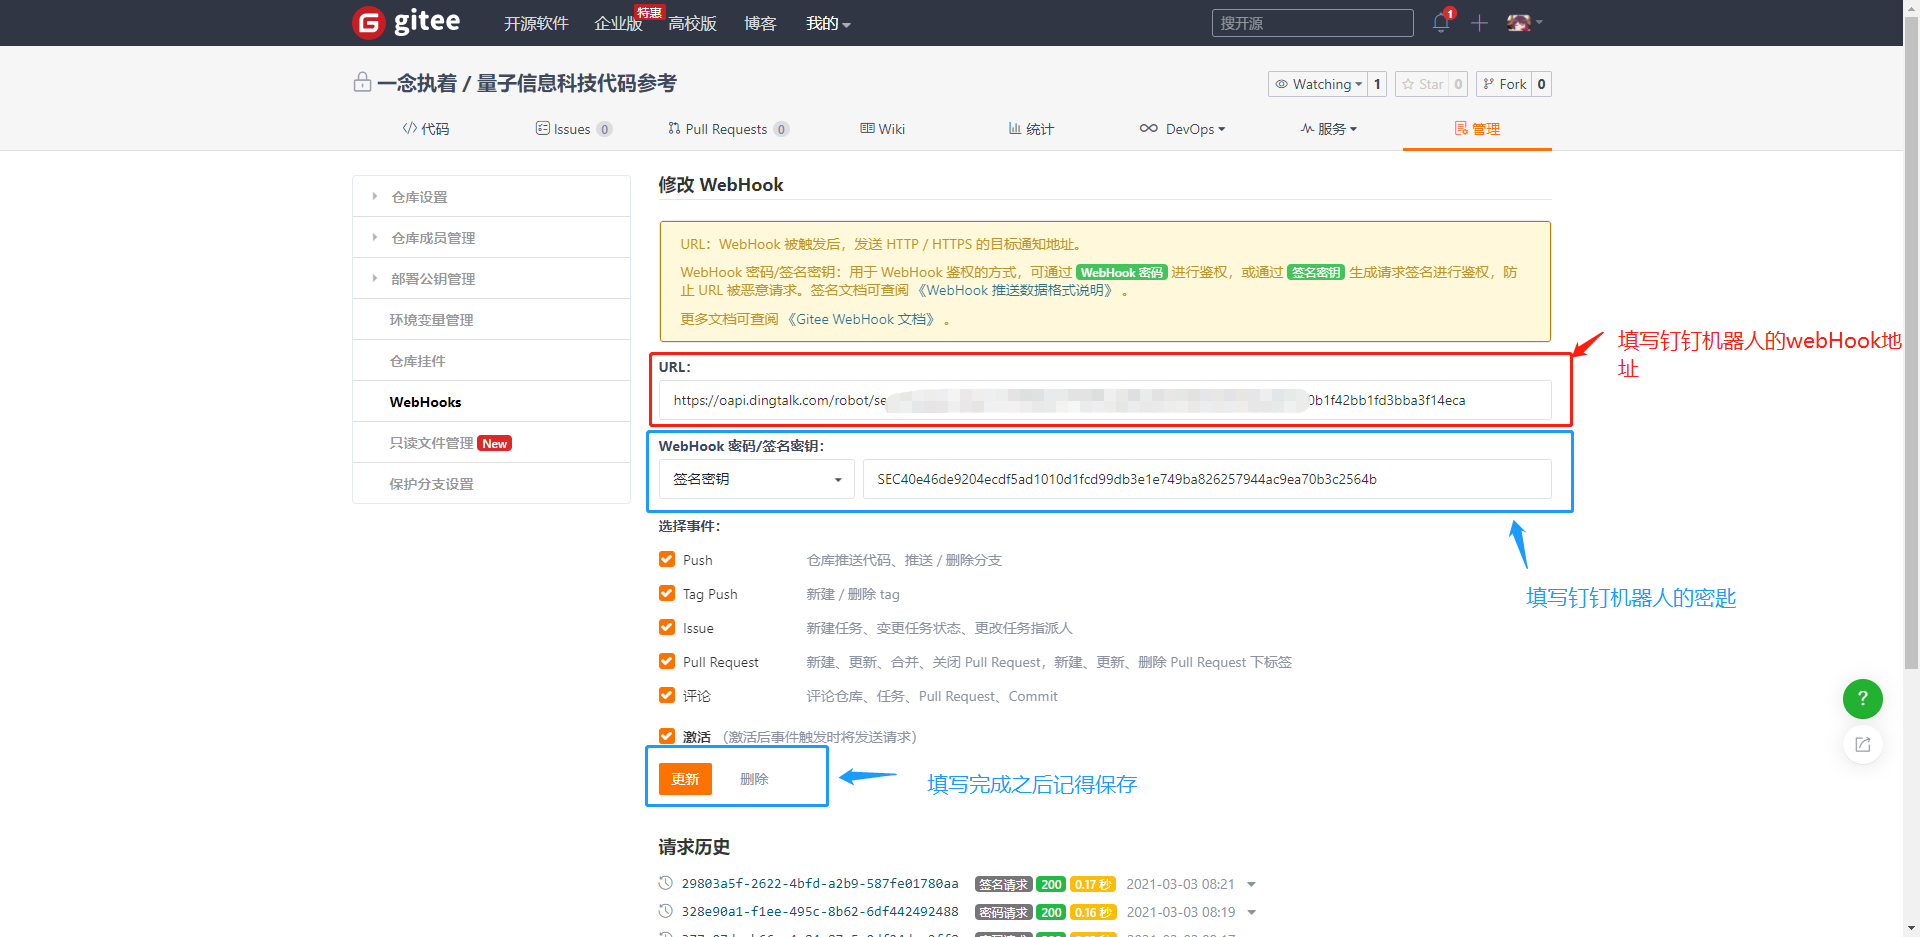Toggle the 激活 checkbox

pos(667,736)
